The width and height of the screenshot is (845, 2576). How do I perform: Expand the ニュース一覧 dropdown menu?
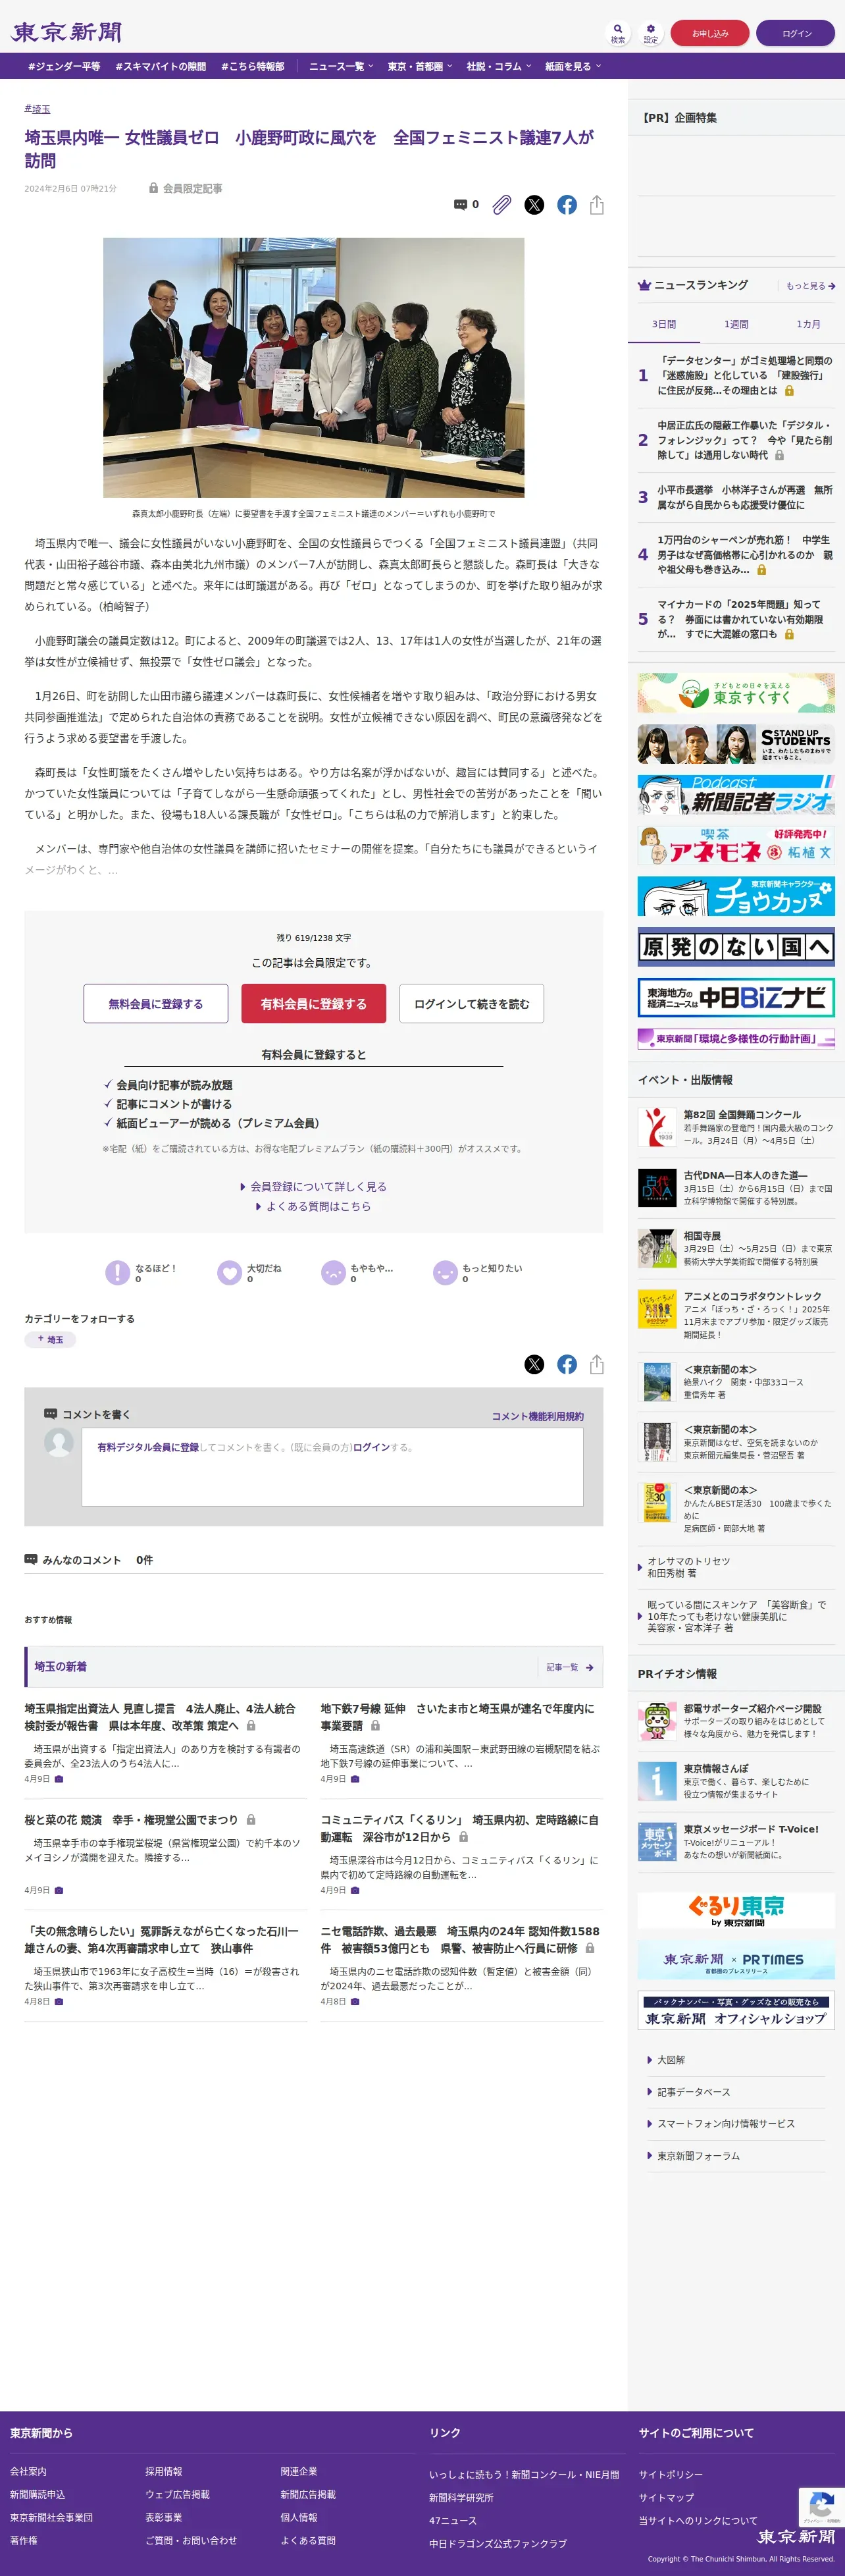point(341,66)
